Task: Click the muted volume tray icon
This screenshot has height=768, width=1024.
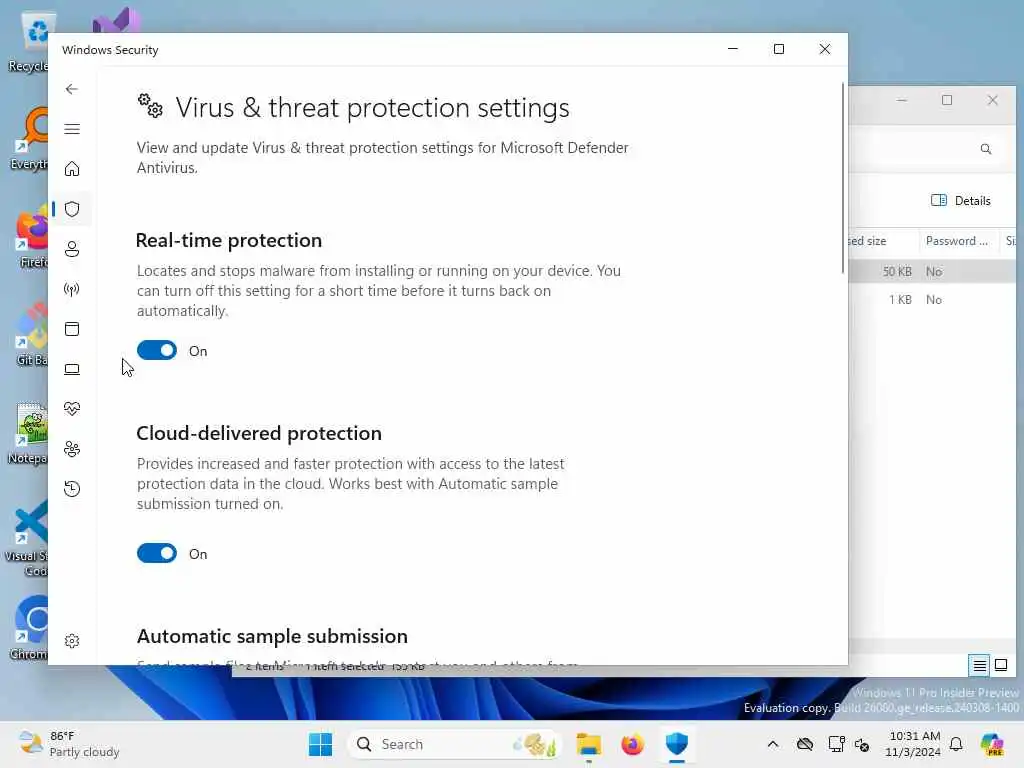Action: coord(862,744)
